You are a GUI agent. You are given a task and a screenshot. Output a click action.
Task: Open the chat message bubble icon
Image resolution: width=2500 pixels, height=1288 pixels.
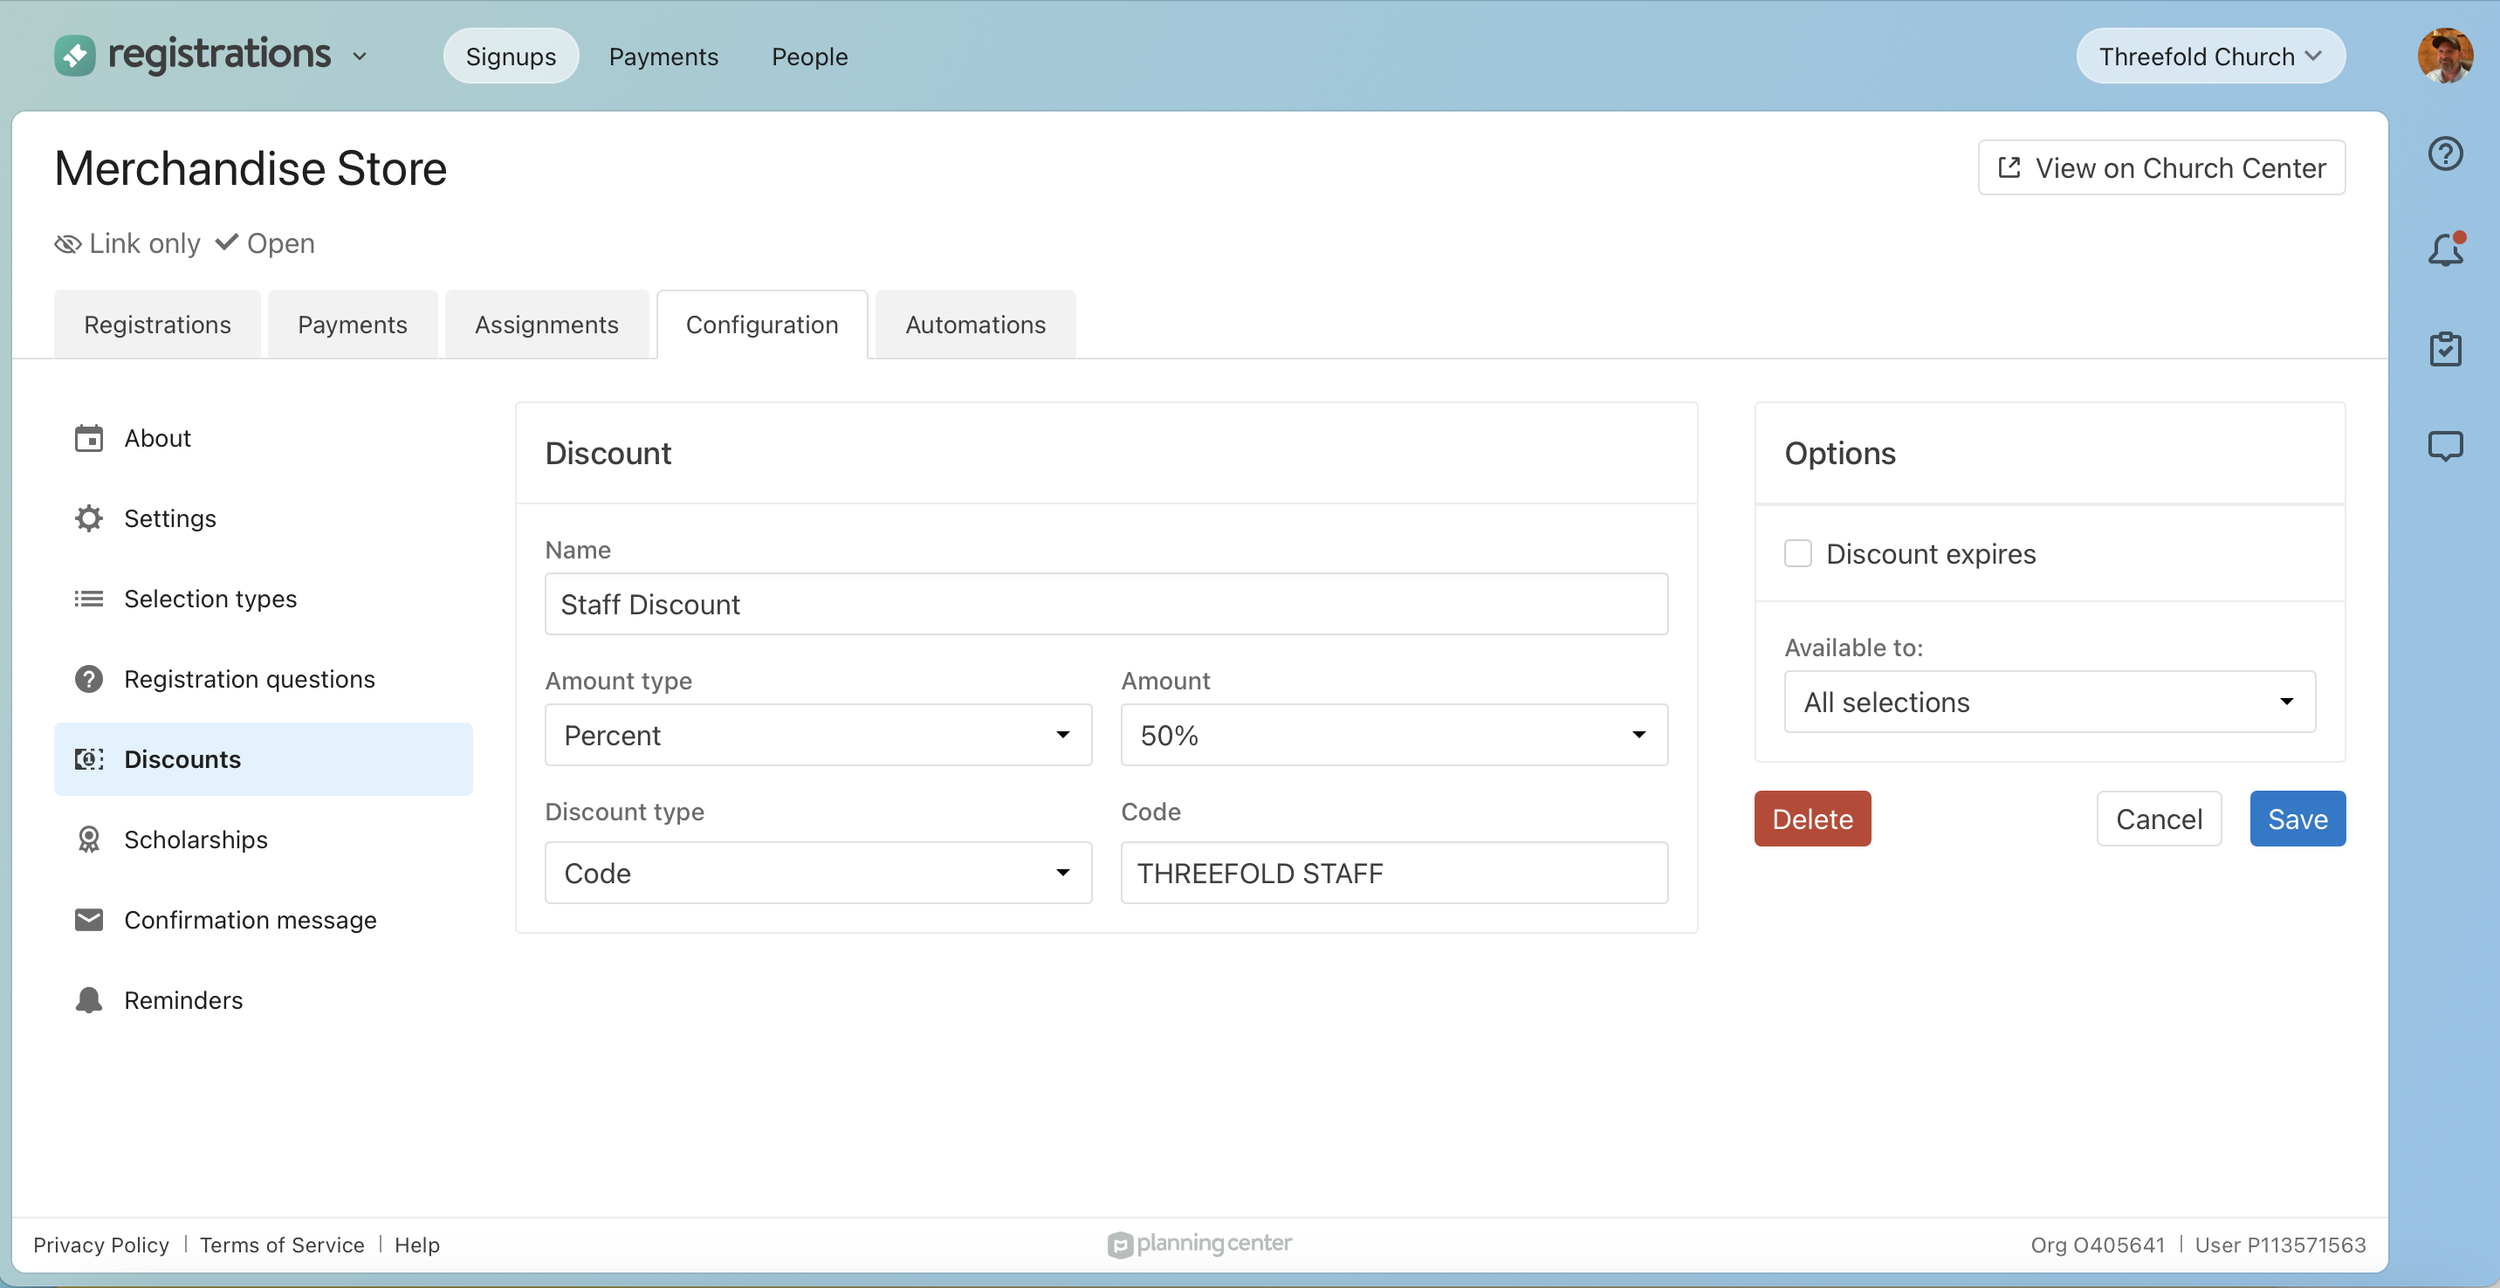(x=2445, y=446)
